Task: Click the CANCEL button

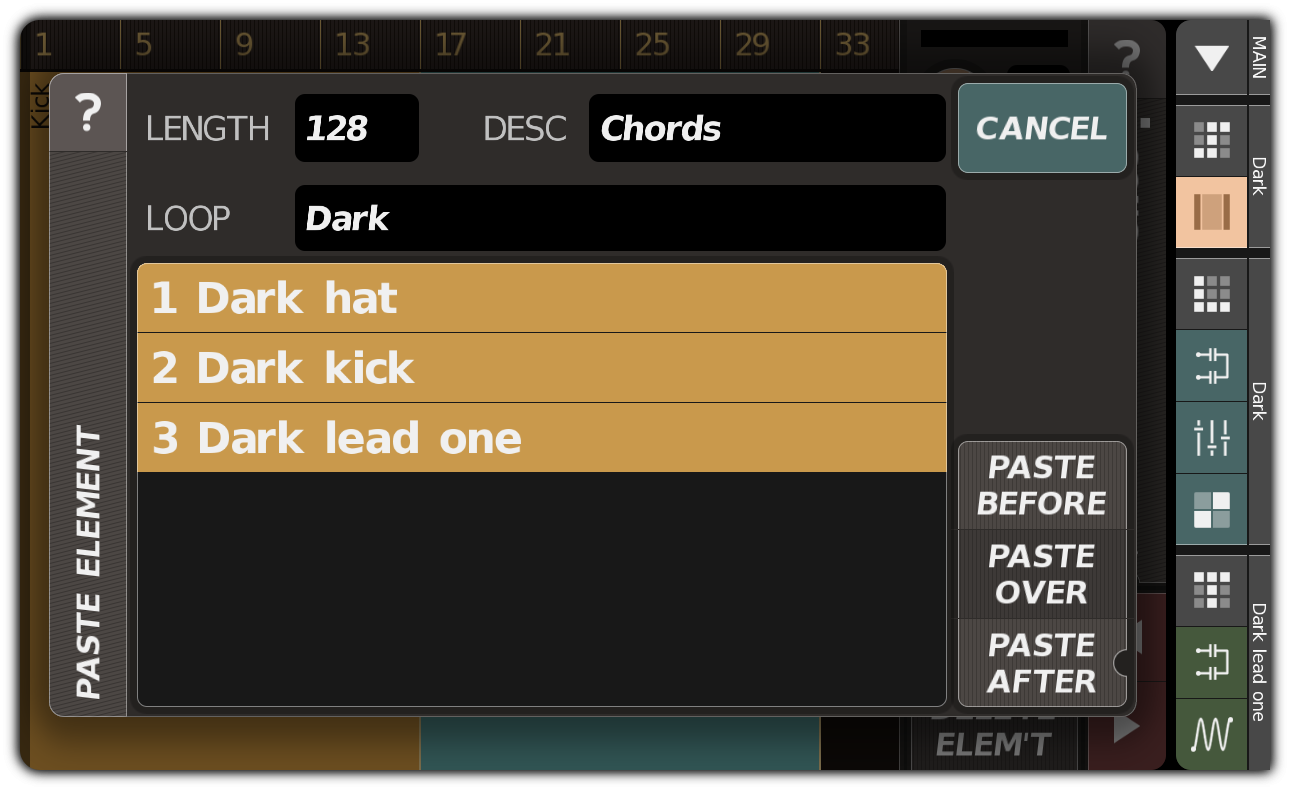Action: pyautogui.click(x=1042, y=128)
